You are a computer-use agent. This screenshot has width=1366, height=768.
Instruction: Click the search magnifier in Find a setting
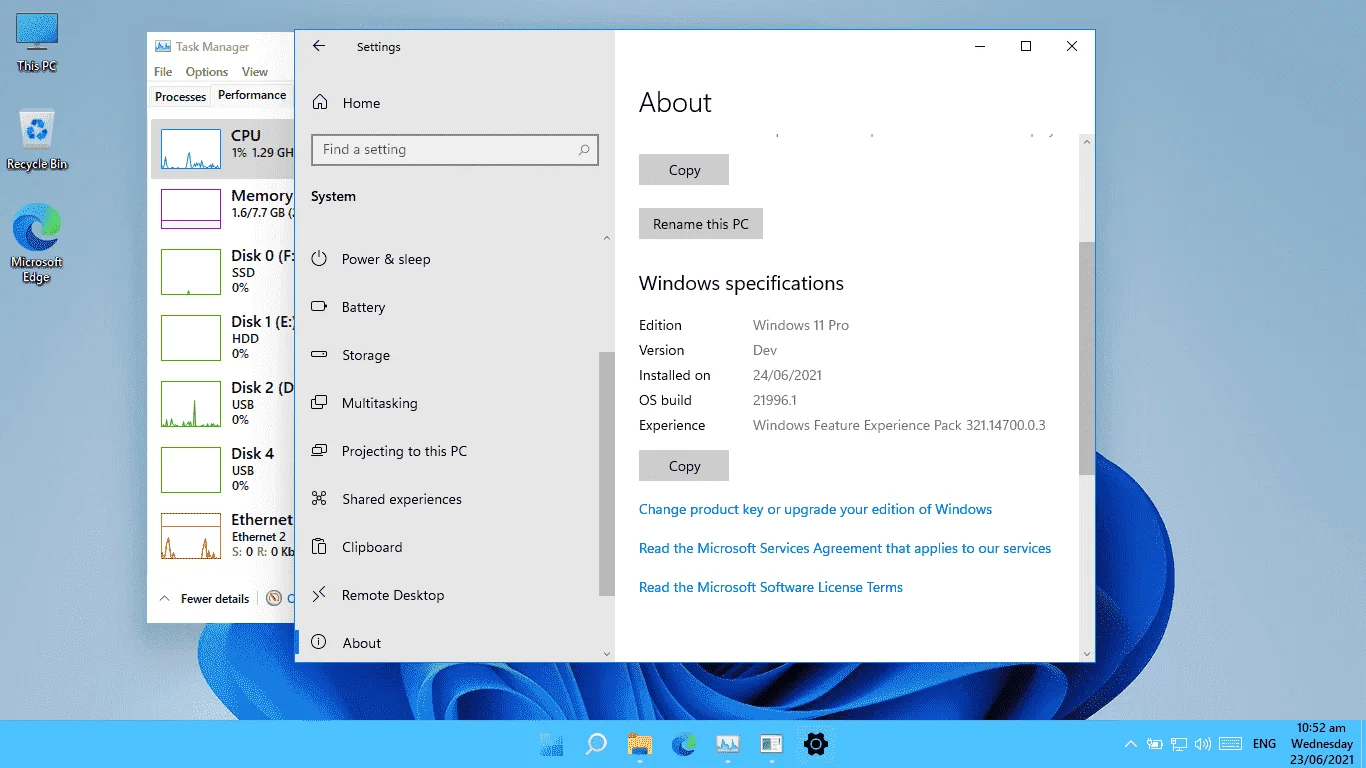click(584, 150)
